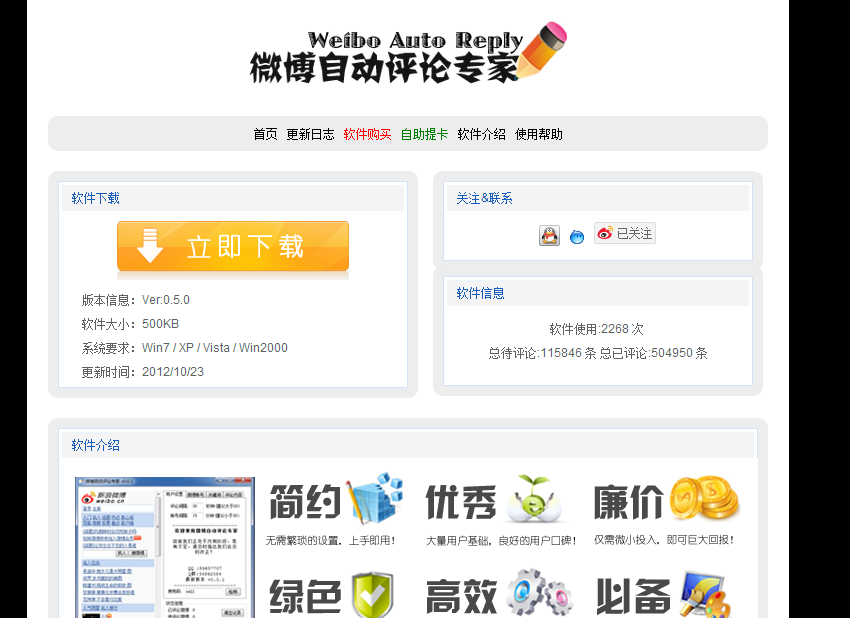Viewport: 850px width, 618px height.
Task: Open the software screenshot thumbnail
Action: coord(165,548)
